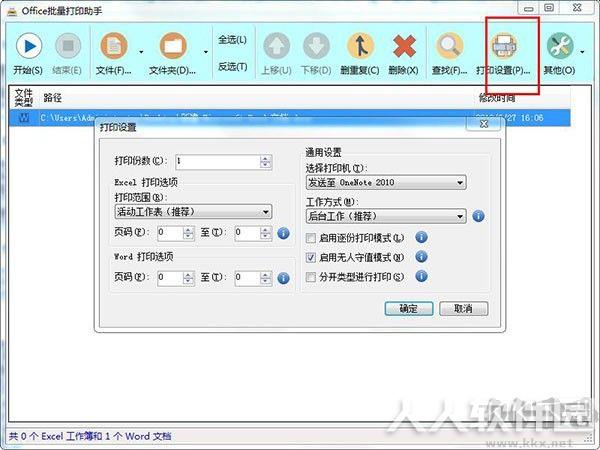This screenshot has width=600, height=450.
Task: Click Word 至 end-page spinner arrows
Action: [266, 278]
